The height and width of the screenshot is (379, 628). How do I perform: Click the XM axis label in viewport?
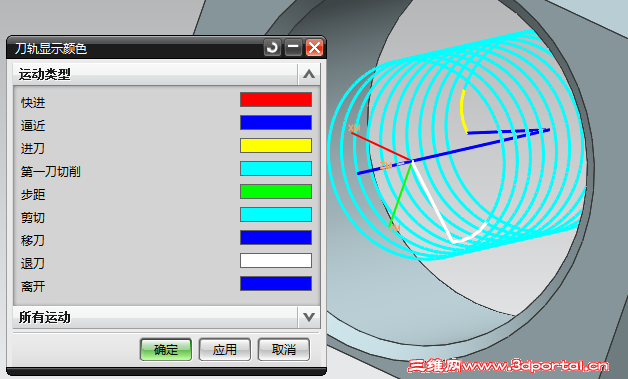[x=354, y=128]
